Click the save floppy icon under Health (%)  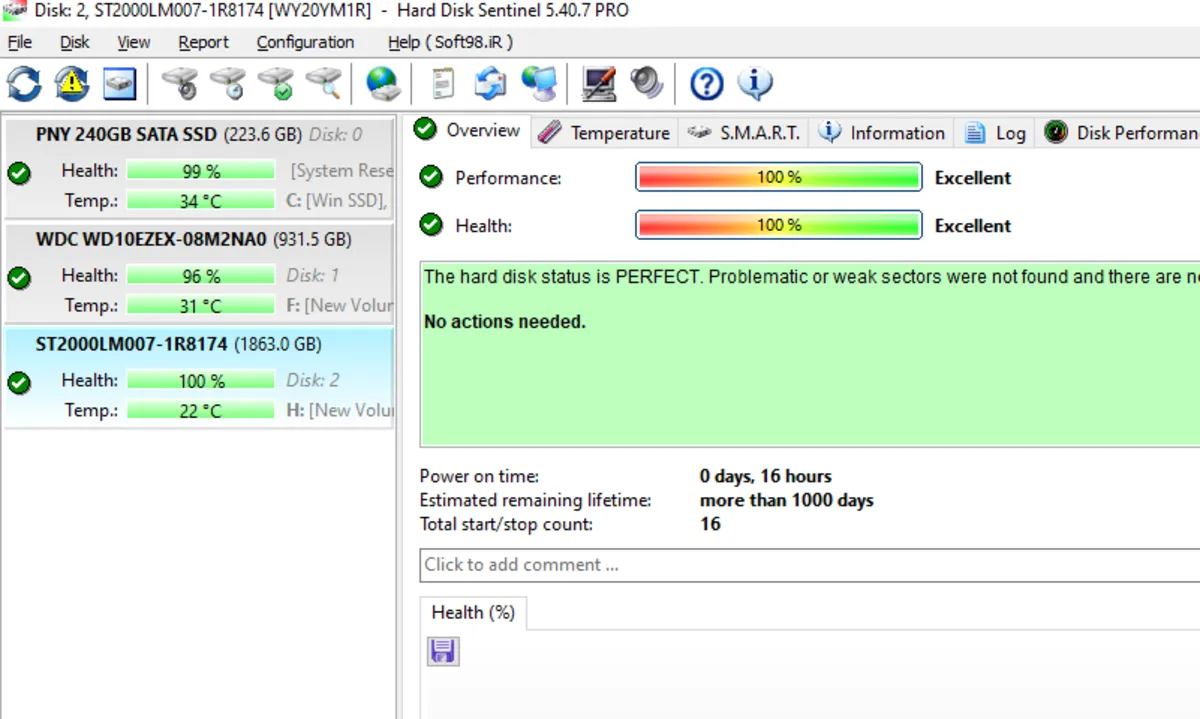(x=443, y=652)
